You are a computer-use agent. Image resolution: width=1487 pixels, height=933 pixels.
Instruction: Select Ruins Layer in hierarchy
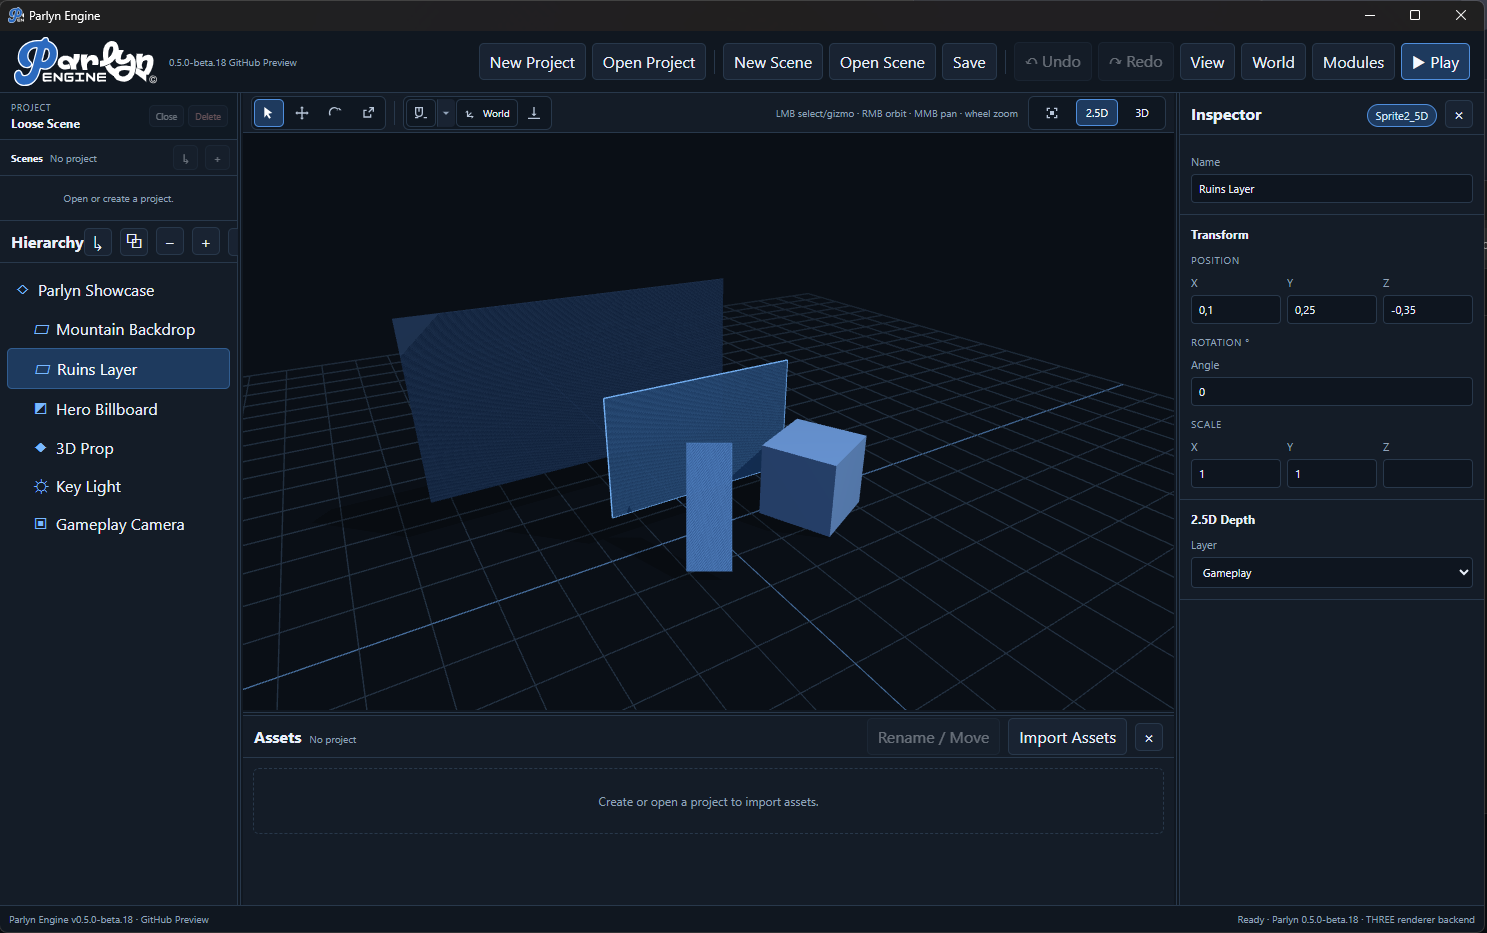point(118,369)
